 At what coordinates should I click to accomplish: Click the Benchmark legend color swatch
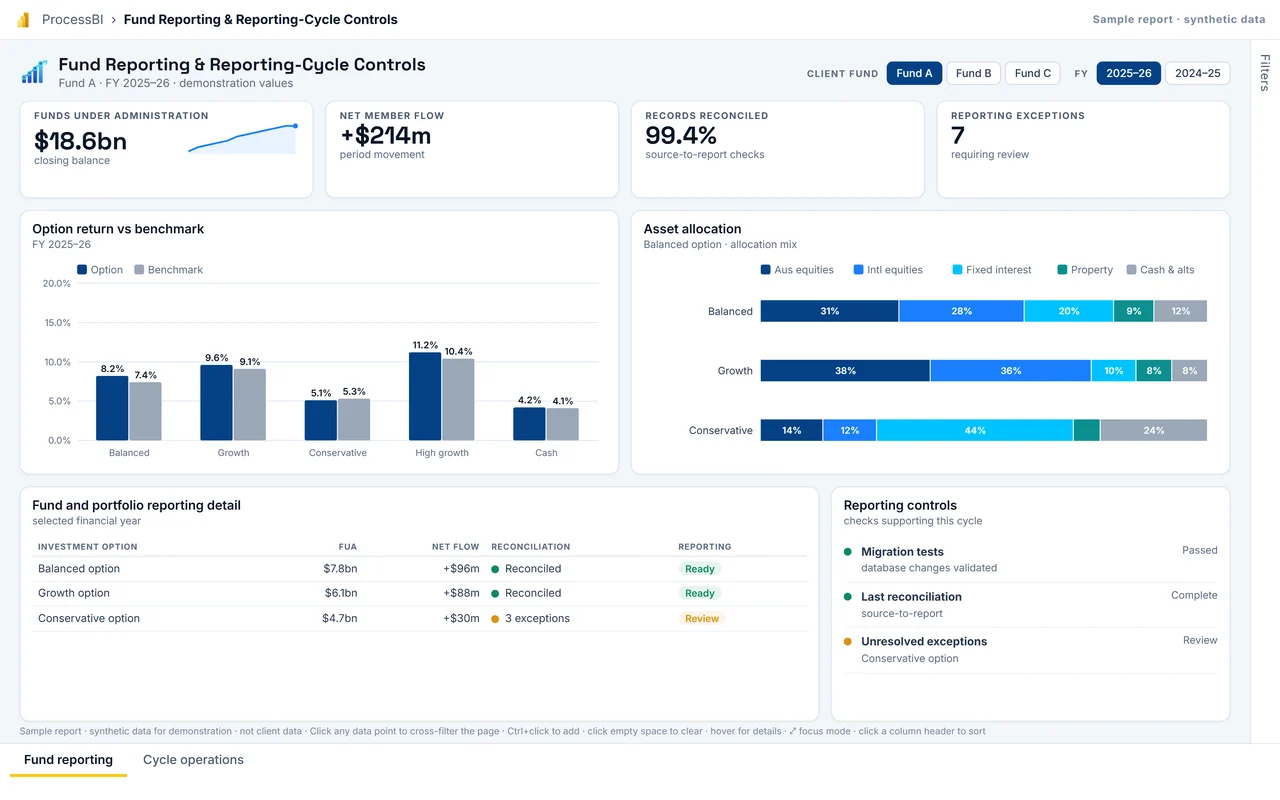tap(139, 270)
